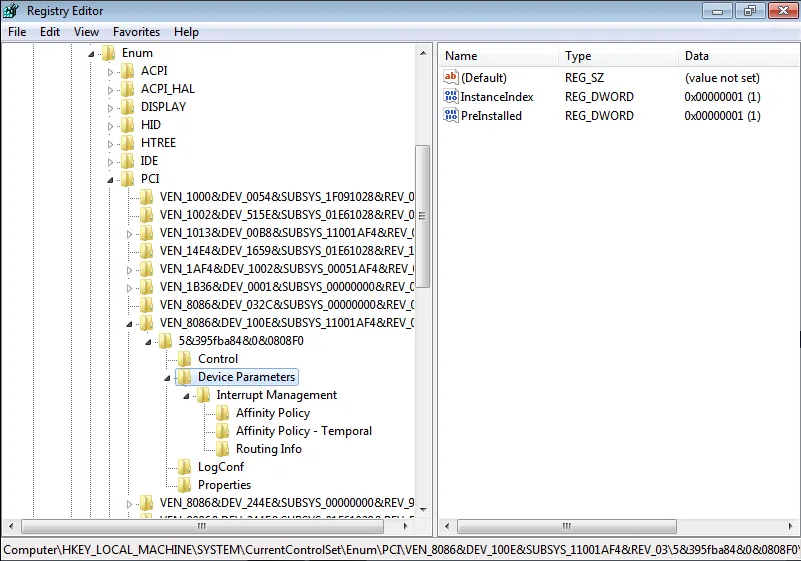Click the (Default) string value icon
The height and width of the screenshot is (561, 801).
tap(451, 78)
